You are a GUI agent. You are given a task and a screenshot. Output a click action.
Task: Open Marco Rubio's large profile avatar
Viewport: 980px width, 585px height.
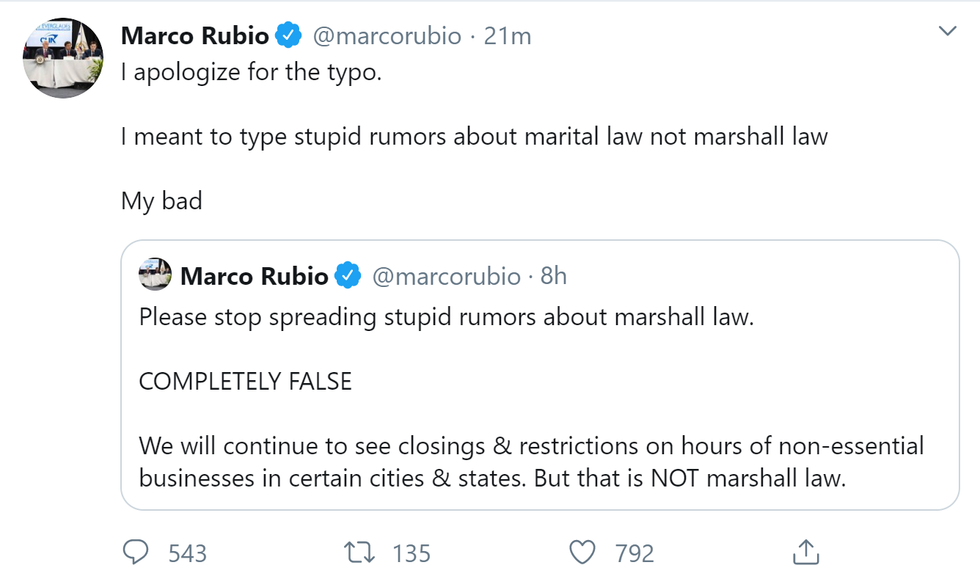tap(64, 59)
